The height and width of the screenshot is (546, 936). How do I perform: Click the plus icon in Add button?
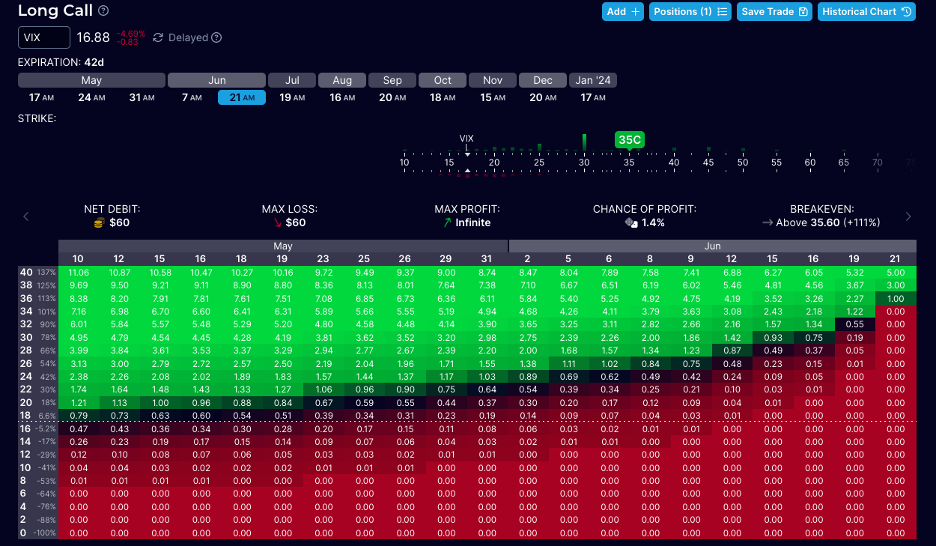pos(635,11)
